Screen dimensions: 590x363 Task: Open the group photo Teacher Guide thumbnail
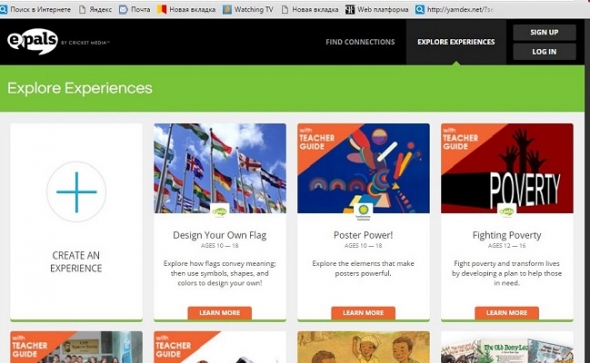click(76, 347)
